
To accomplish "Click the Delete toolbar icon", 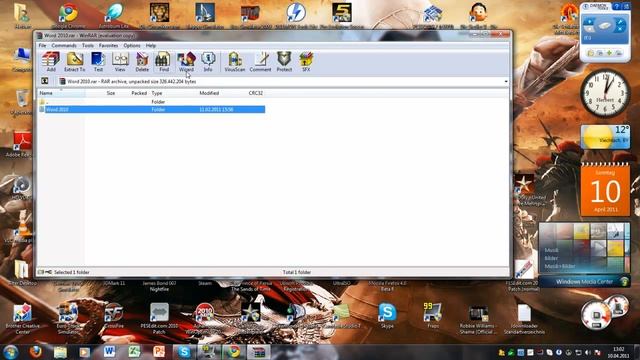I will click(142, 62).
